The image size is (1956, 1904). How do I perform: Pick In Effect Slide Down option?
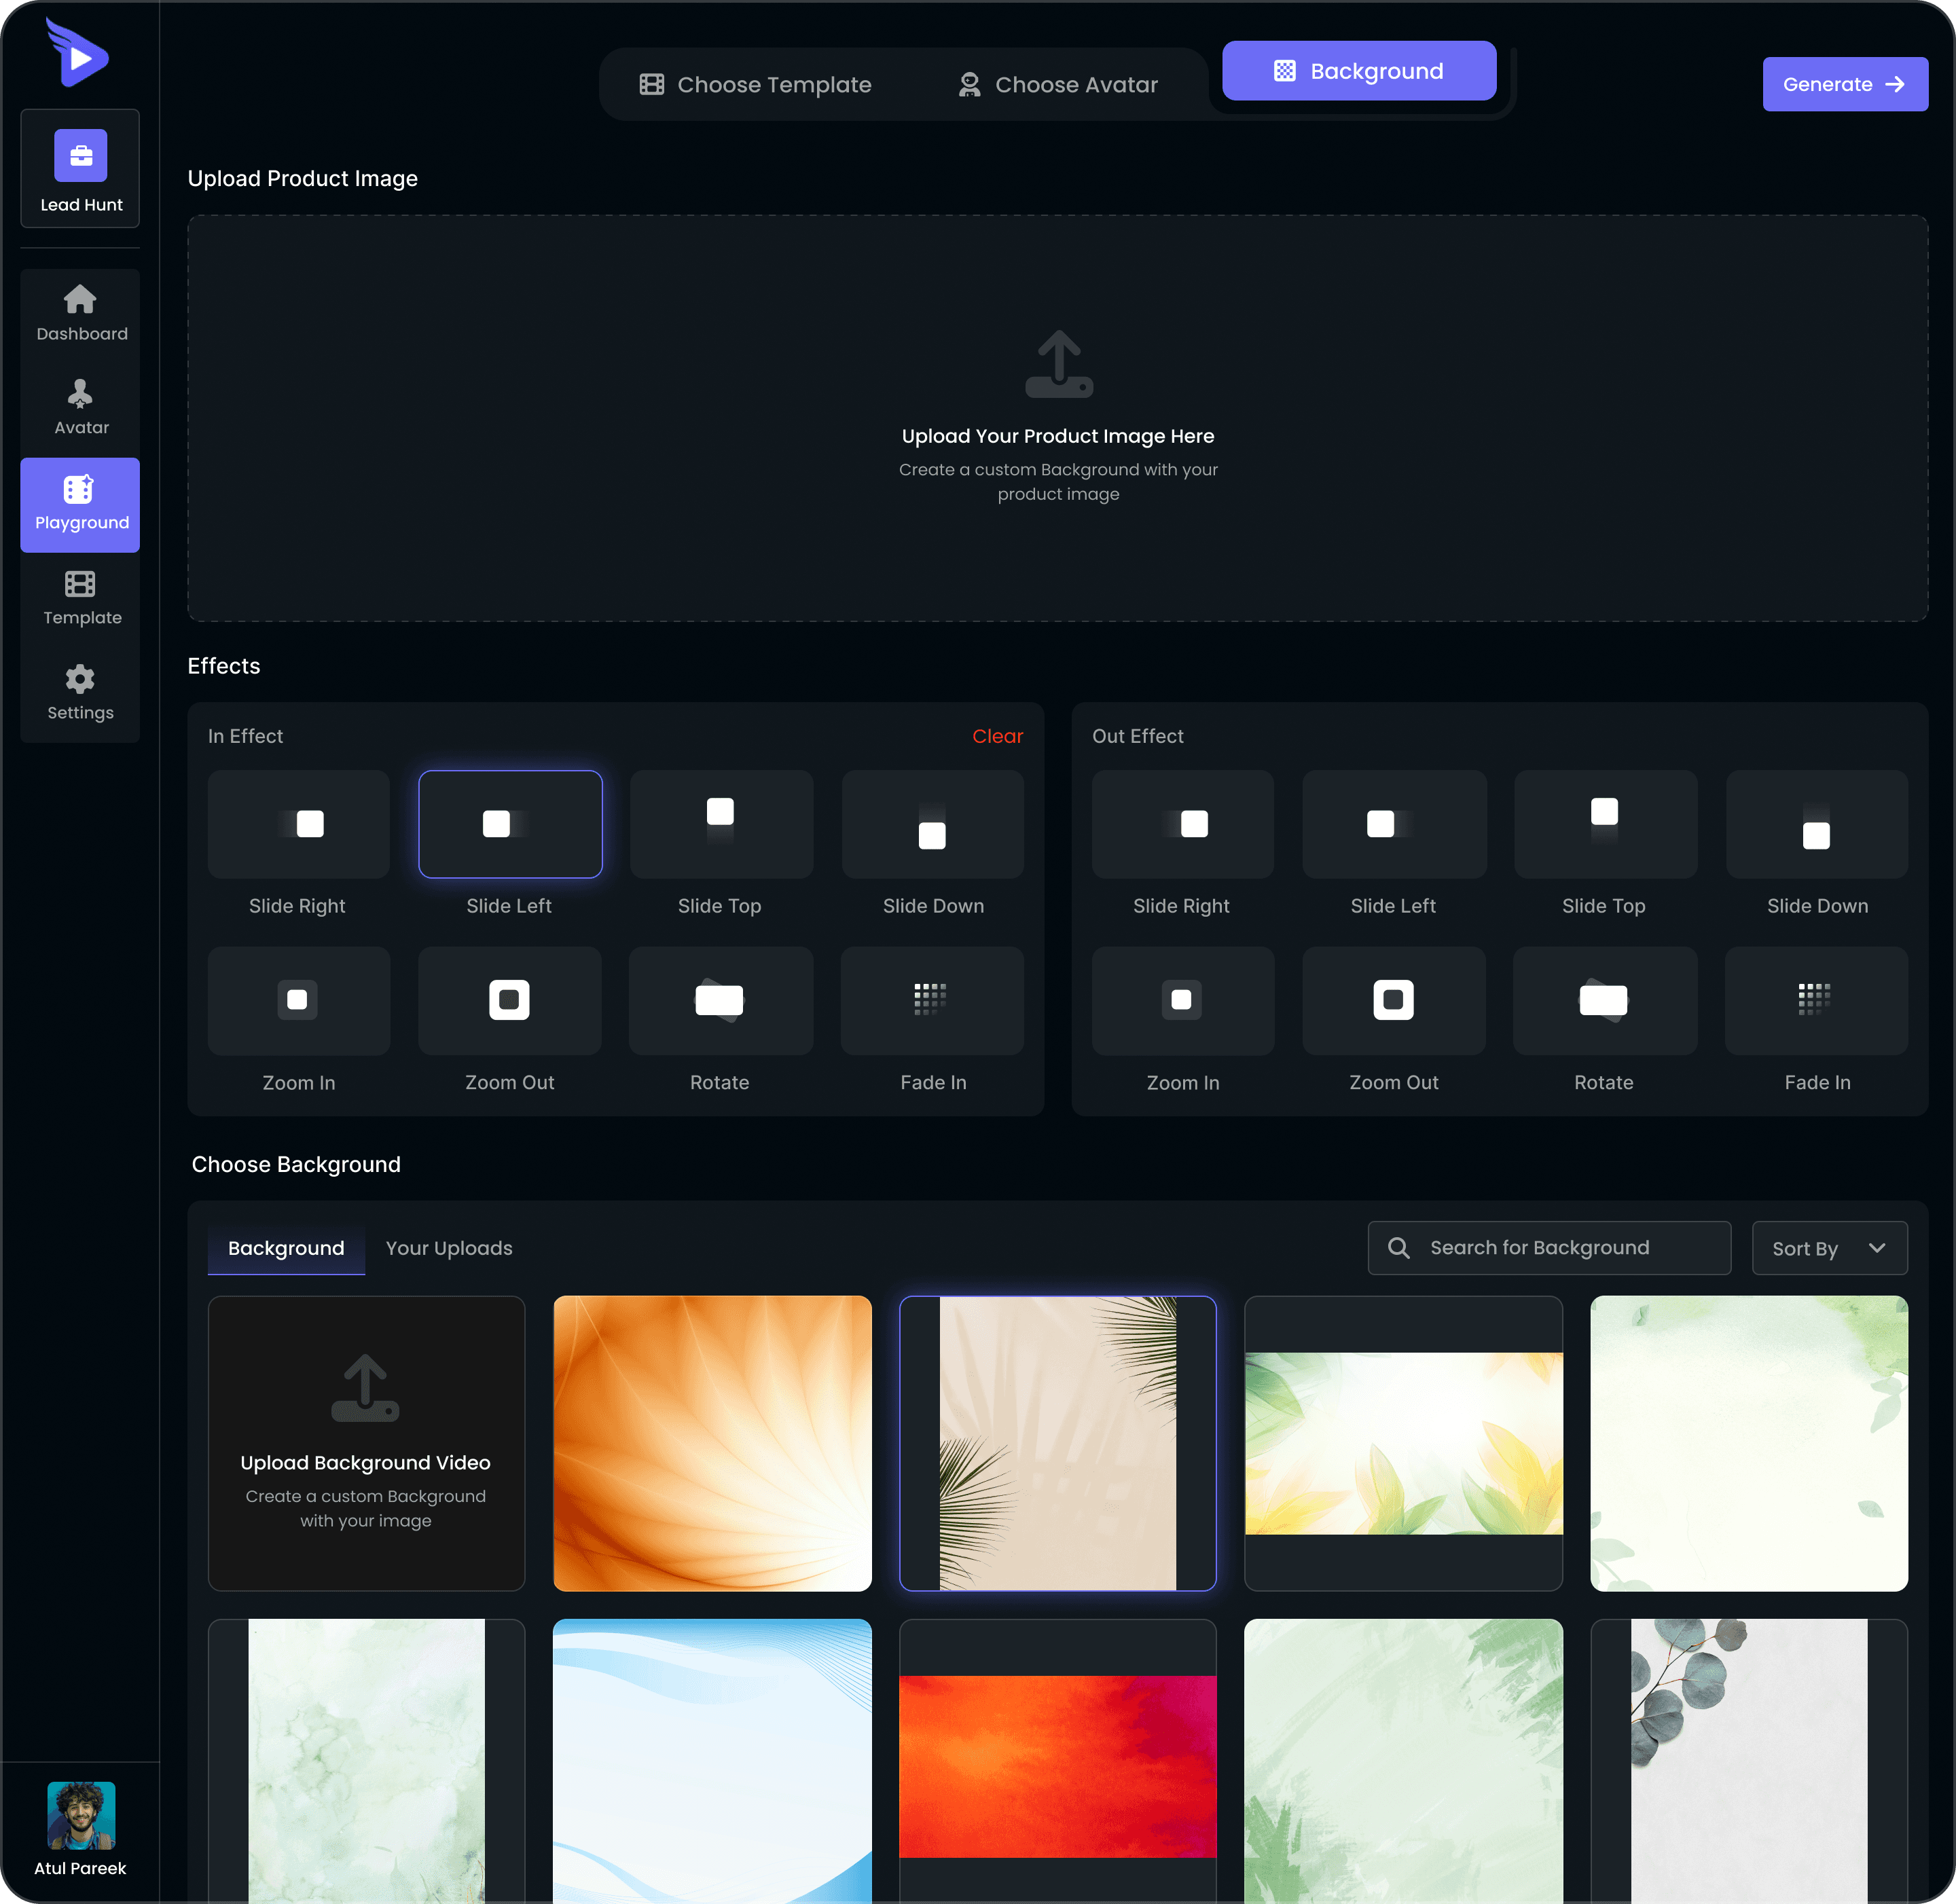pyautogui.click(x=932, y=824)
